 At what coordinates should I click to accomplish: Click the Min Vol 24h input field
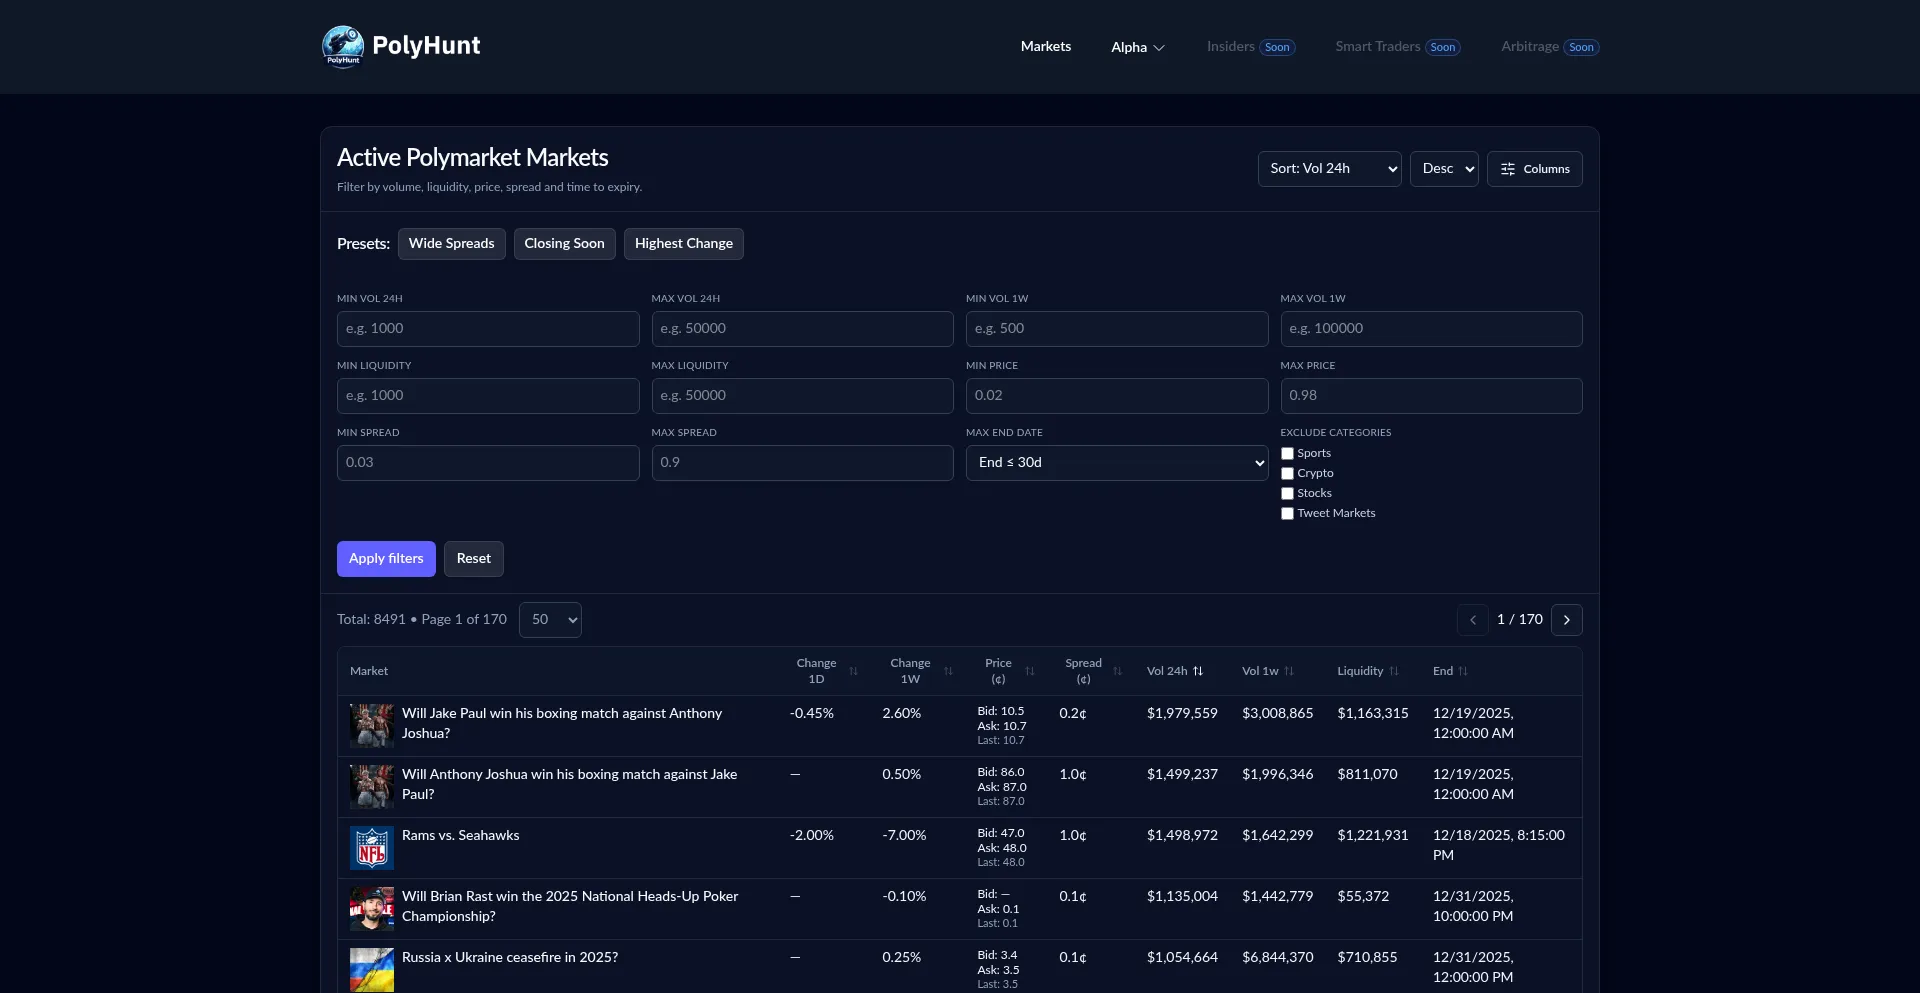488,329
